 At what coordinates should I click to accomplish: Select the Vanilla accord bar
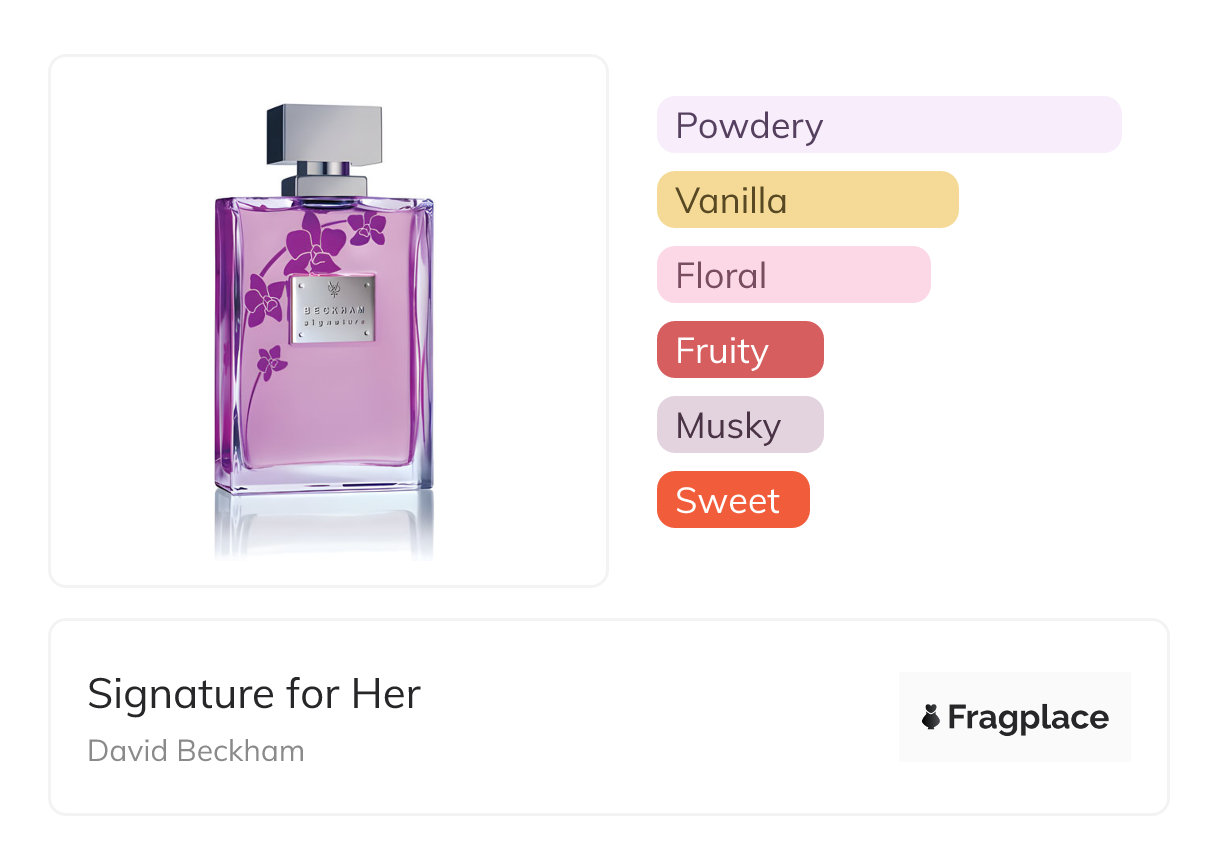click(807, 200)
